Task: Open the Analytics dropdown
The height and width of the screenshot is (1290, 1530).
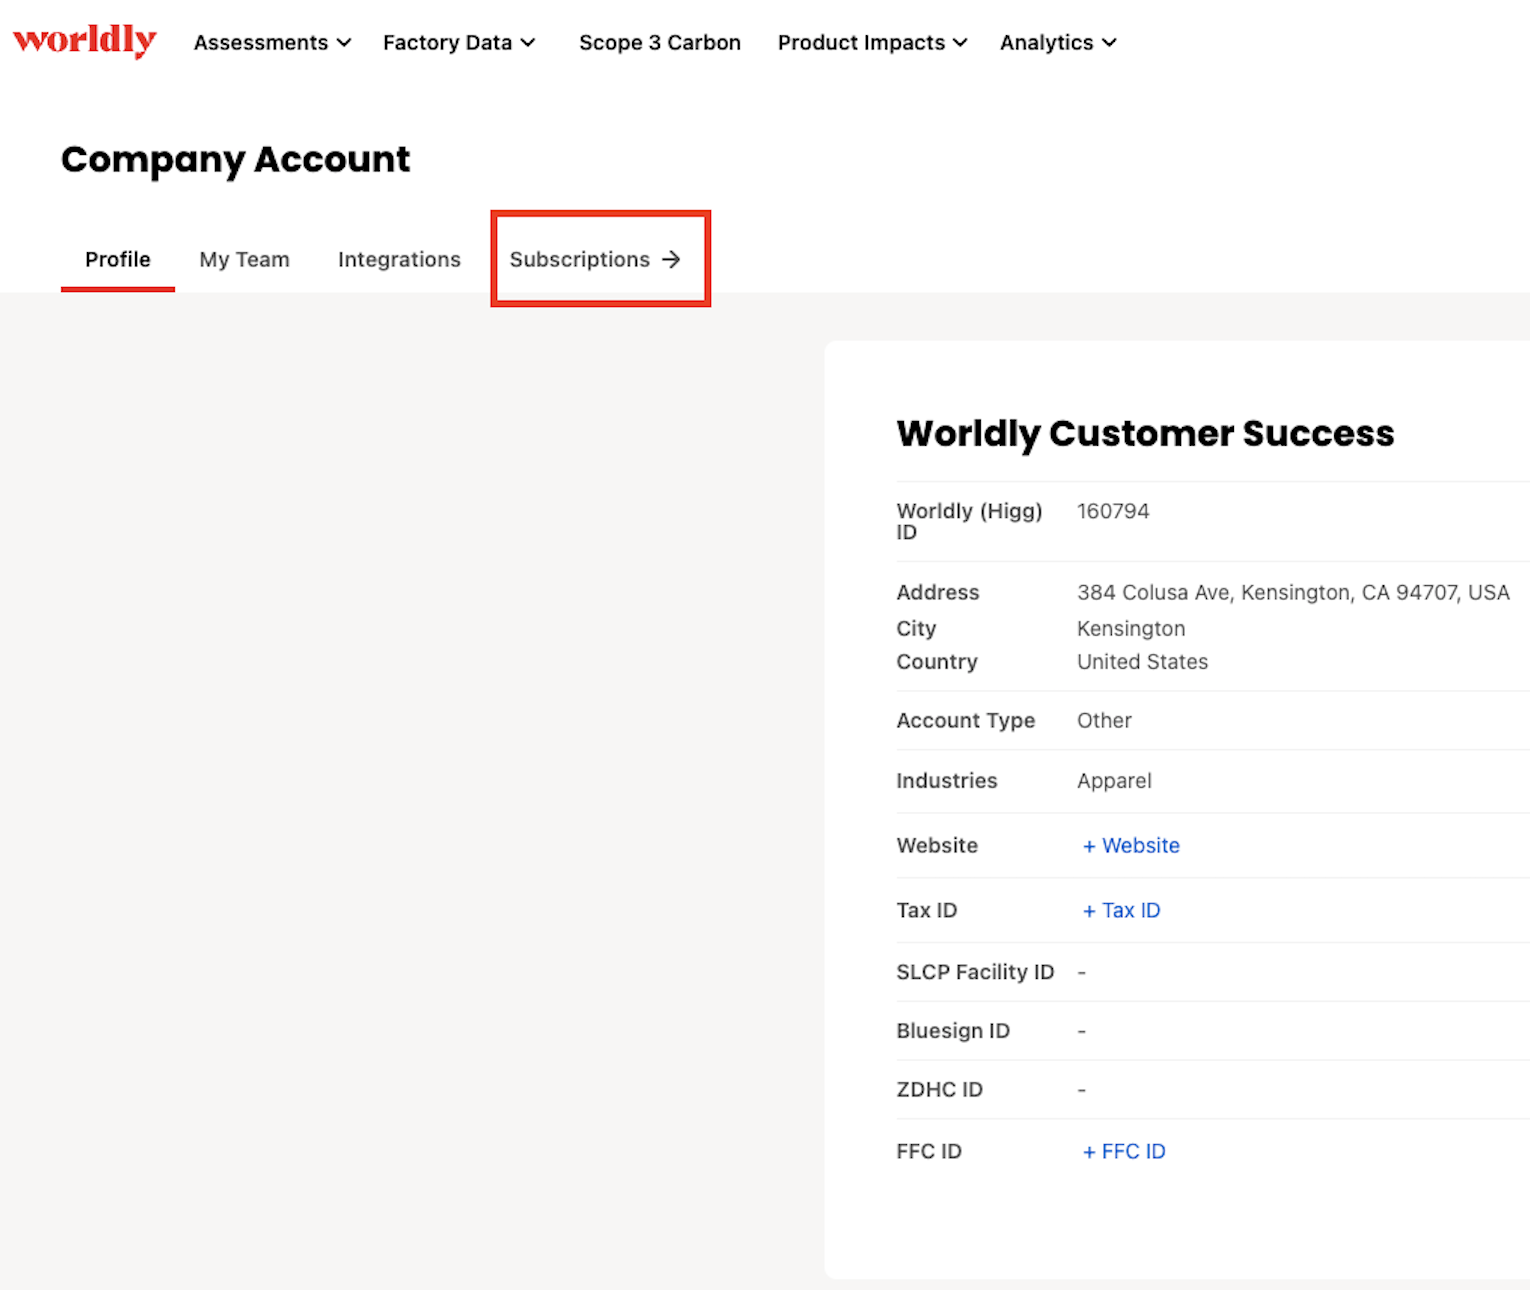Action: [x=1058, y=43]
